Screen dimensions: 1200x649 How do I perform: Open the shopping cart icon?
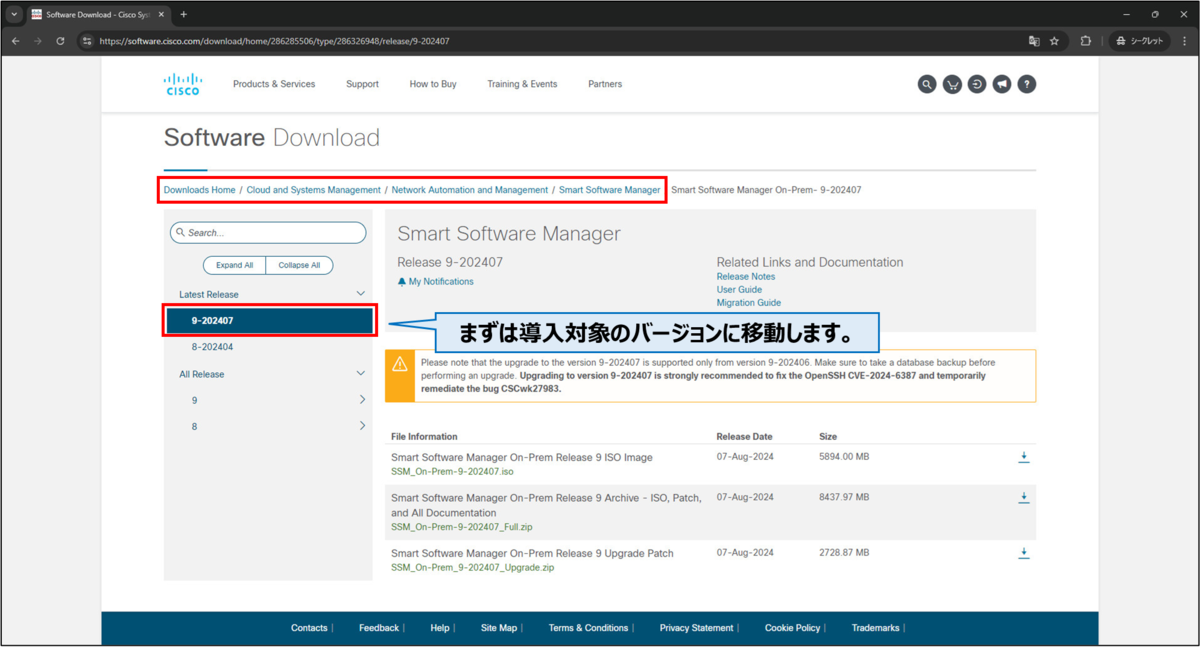coord(952,84)
